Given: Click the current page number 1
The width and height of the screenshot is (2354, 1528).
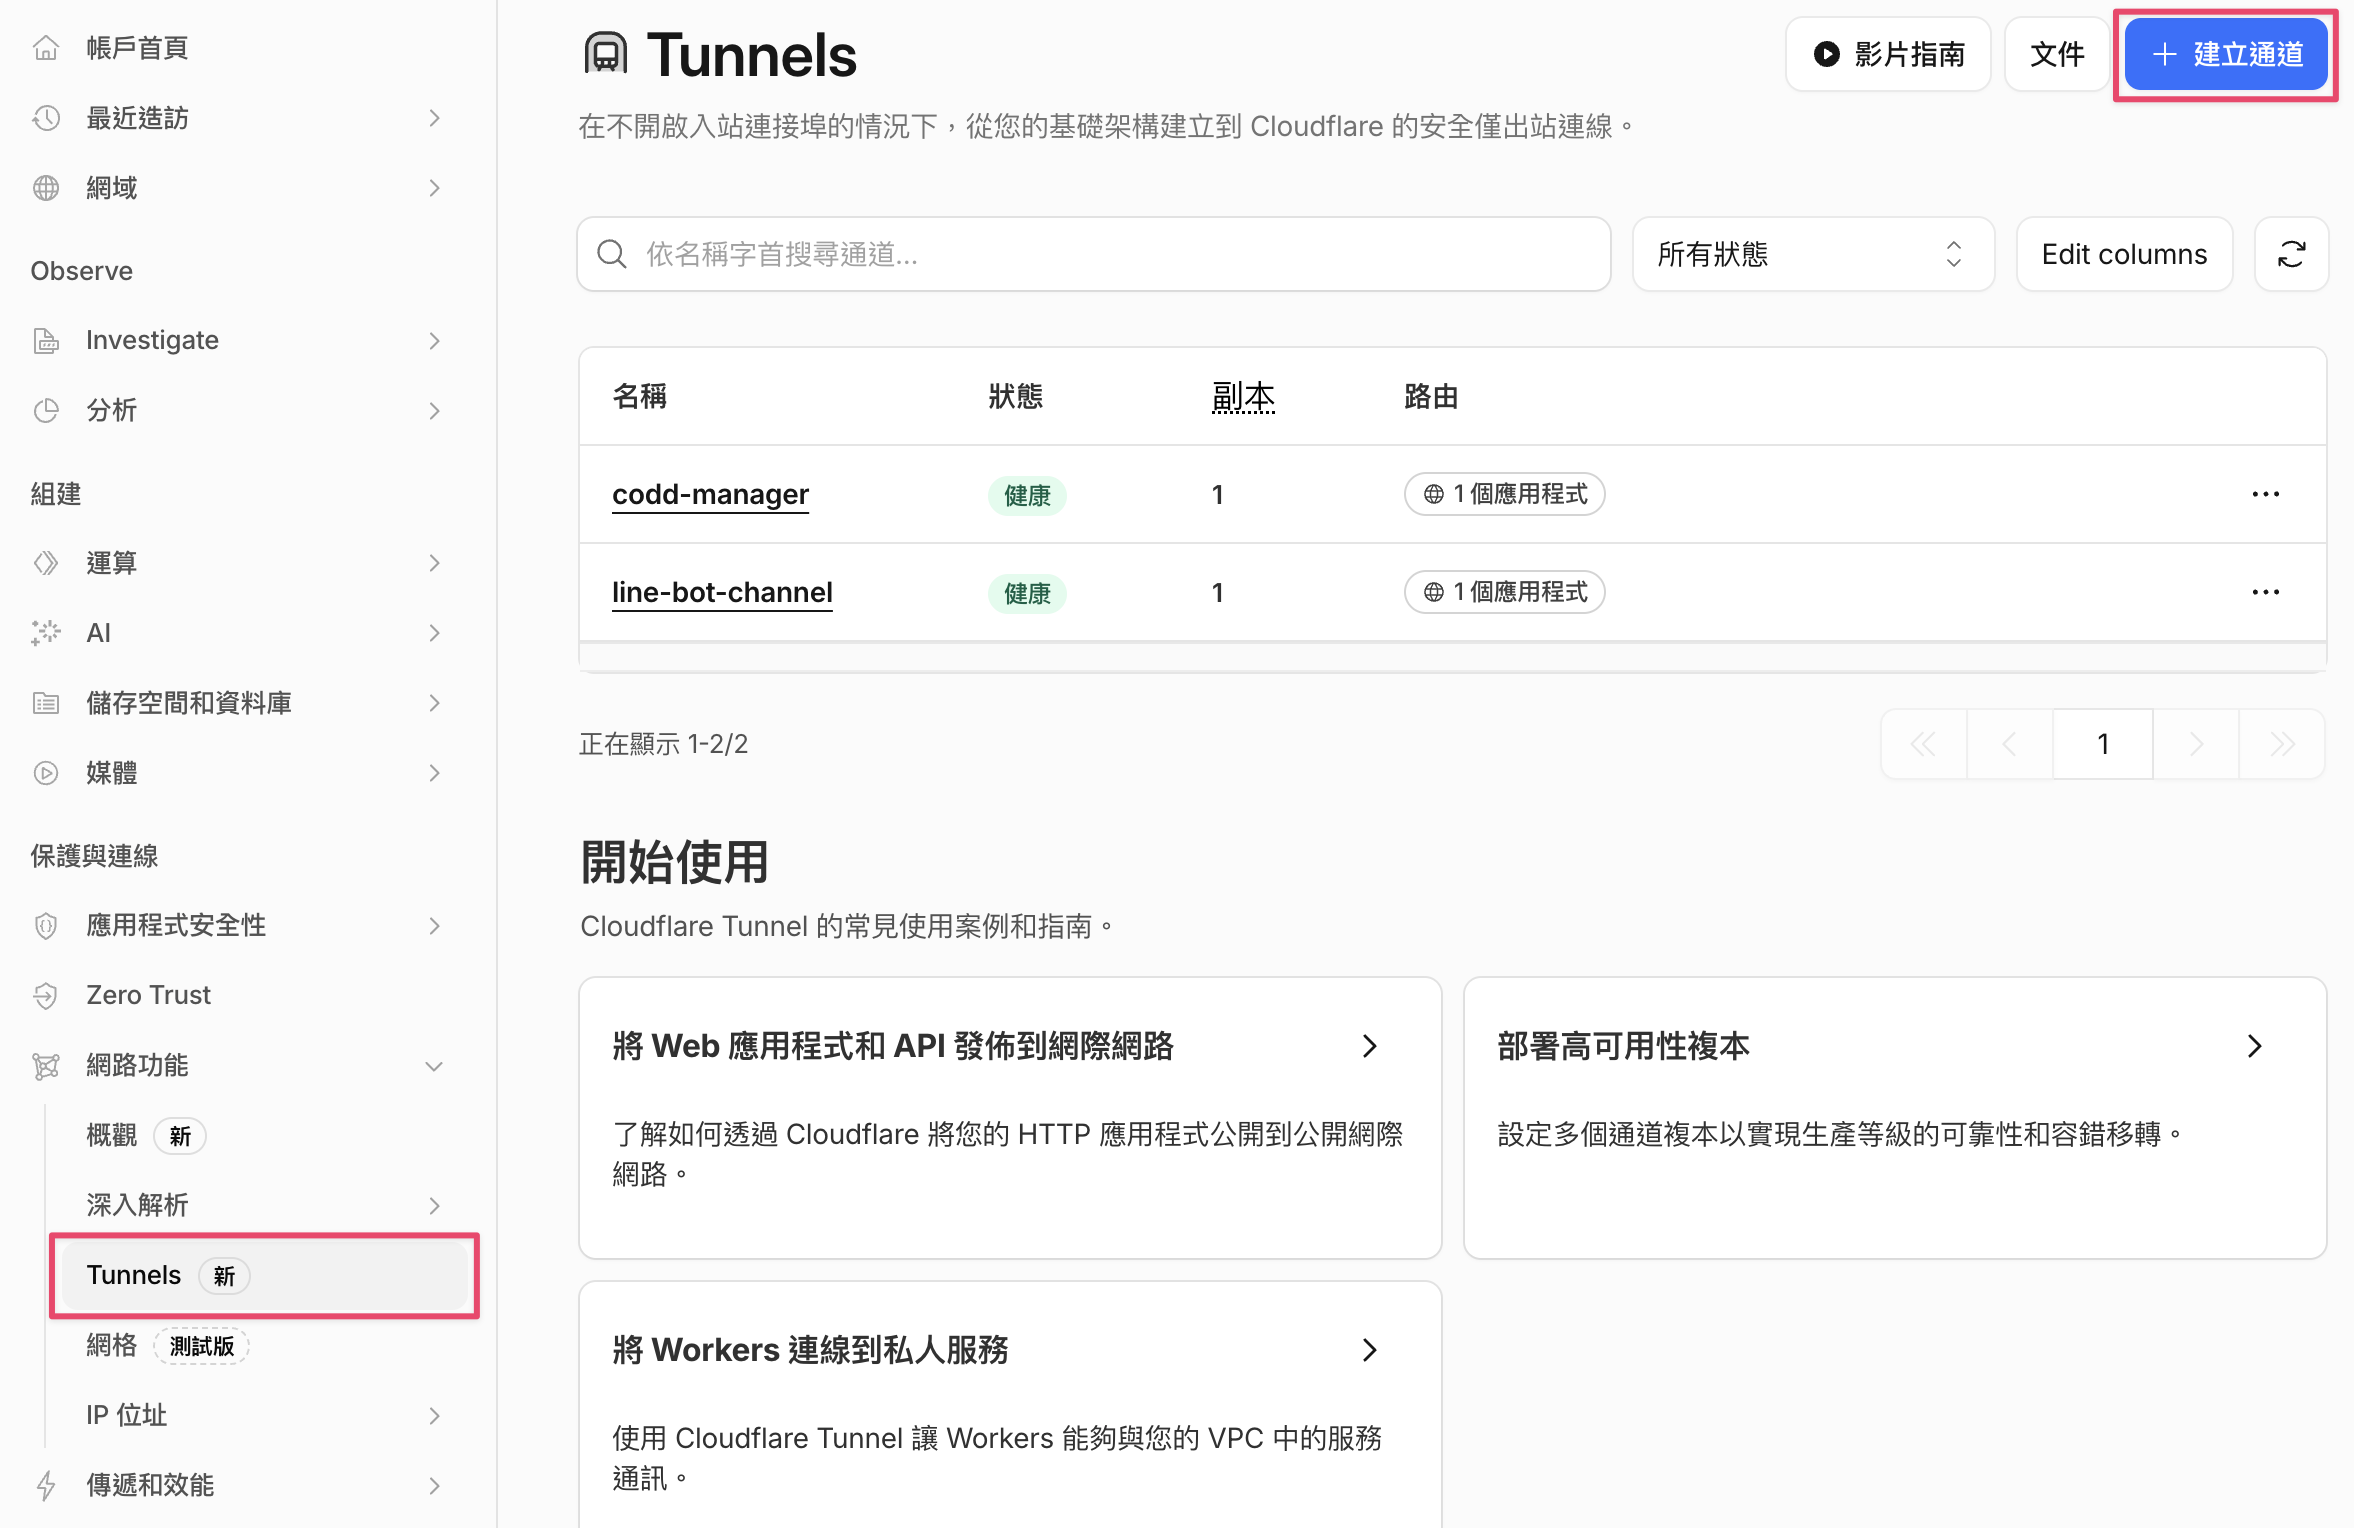Looking at the screenshot, I should coord(2103,744).
